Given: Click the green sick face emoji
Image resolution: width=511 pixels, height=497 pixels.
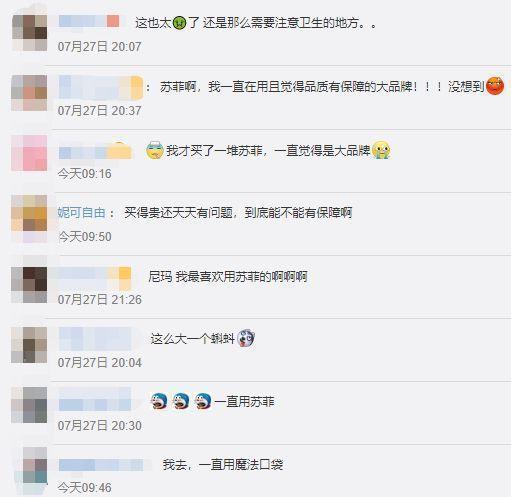Looking at the screenshot, I should pyautogui.click(x=179, y=23).
